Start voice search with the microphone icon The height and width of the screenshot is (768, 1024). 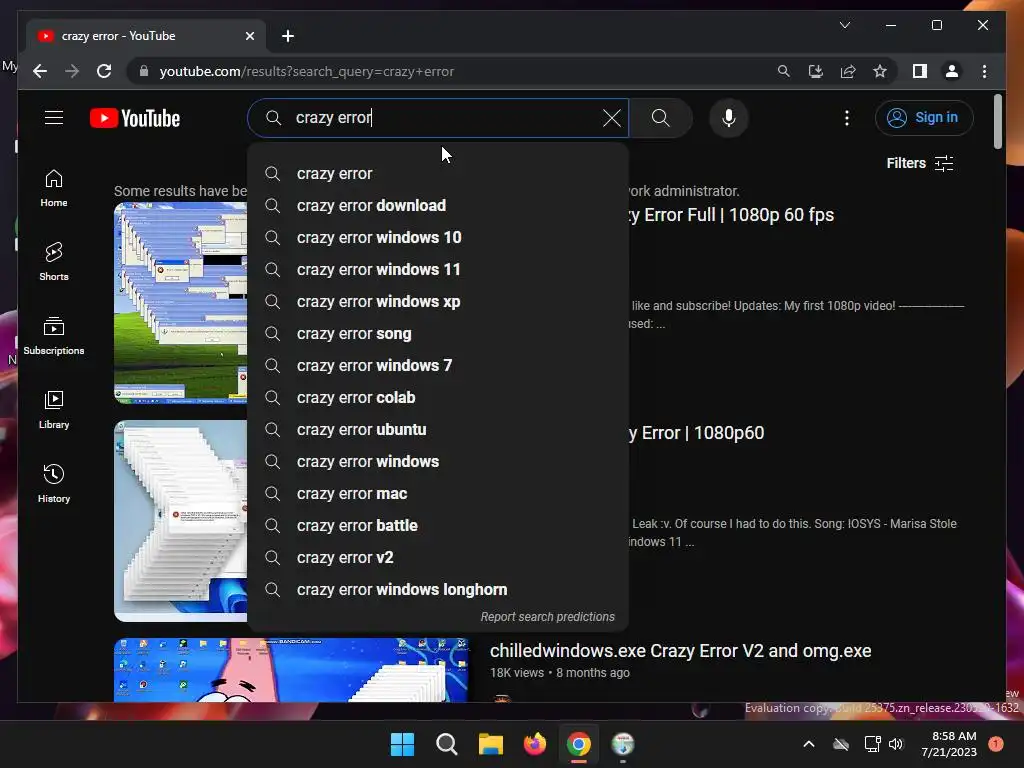click(x=728, y=118)
